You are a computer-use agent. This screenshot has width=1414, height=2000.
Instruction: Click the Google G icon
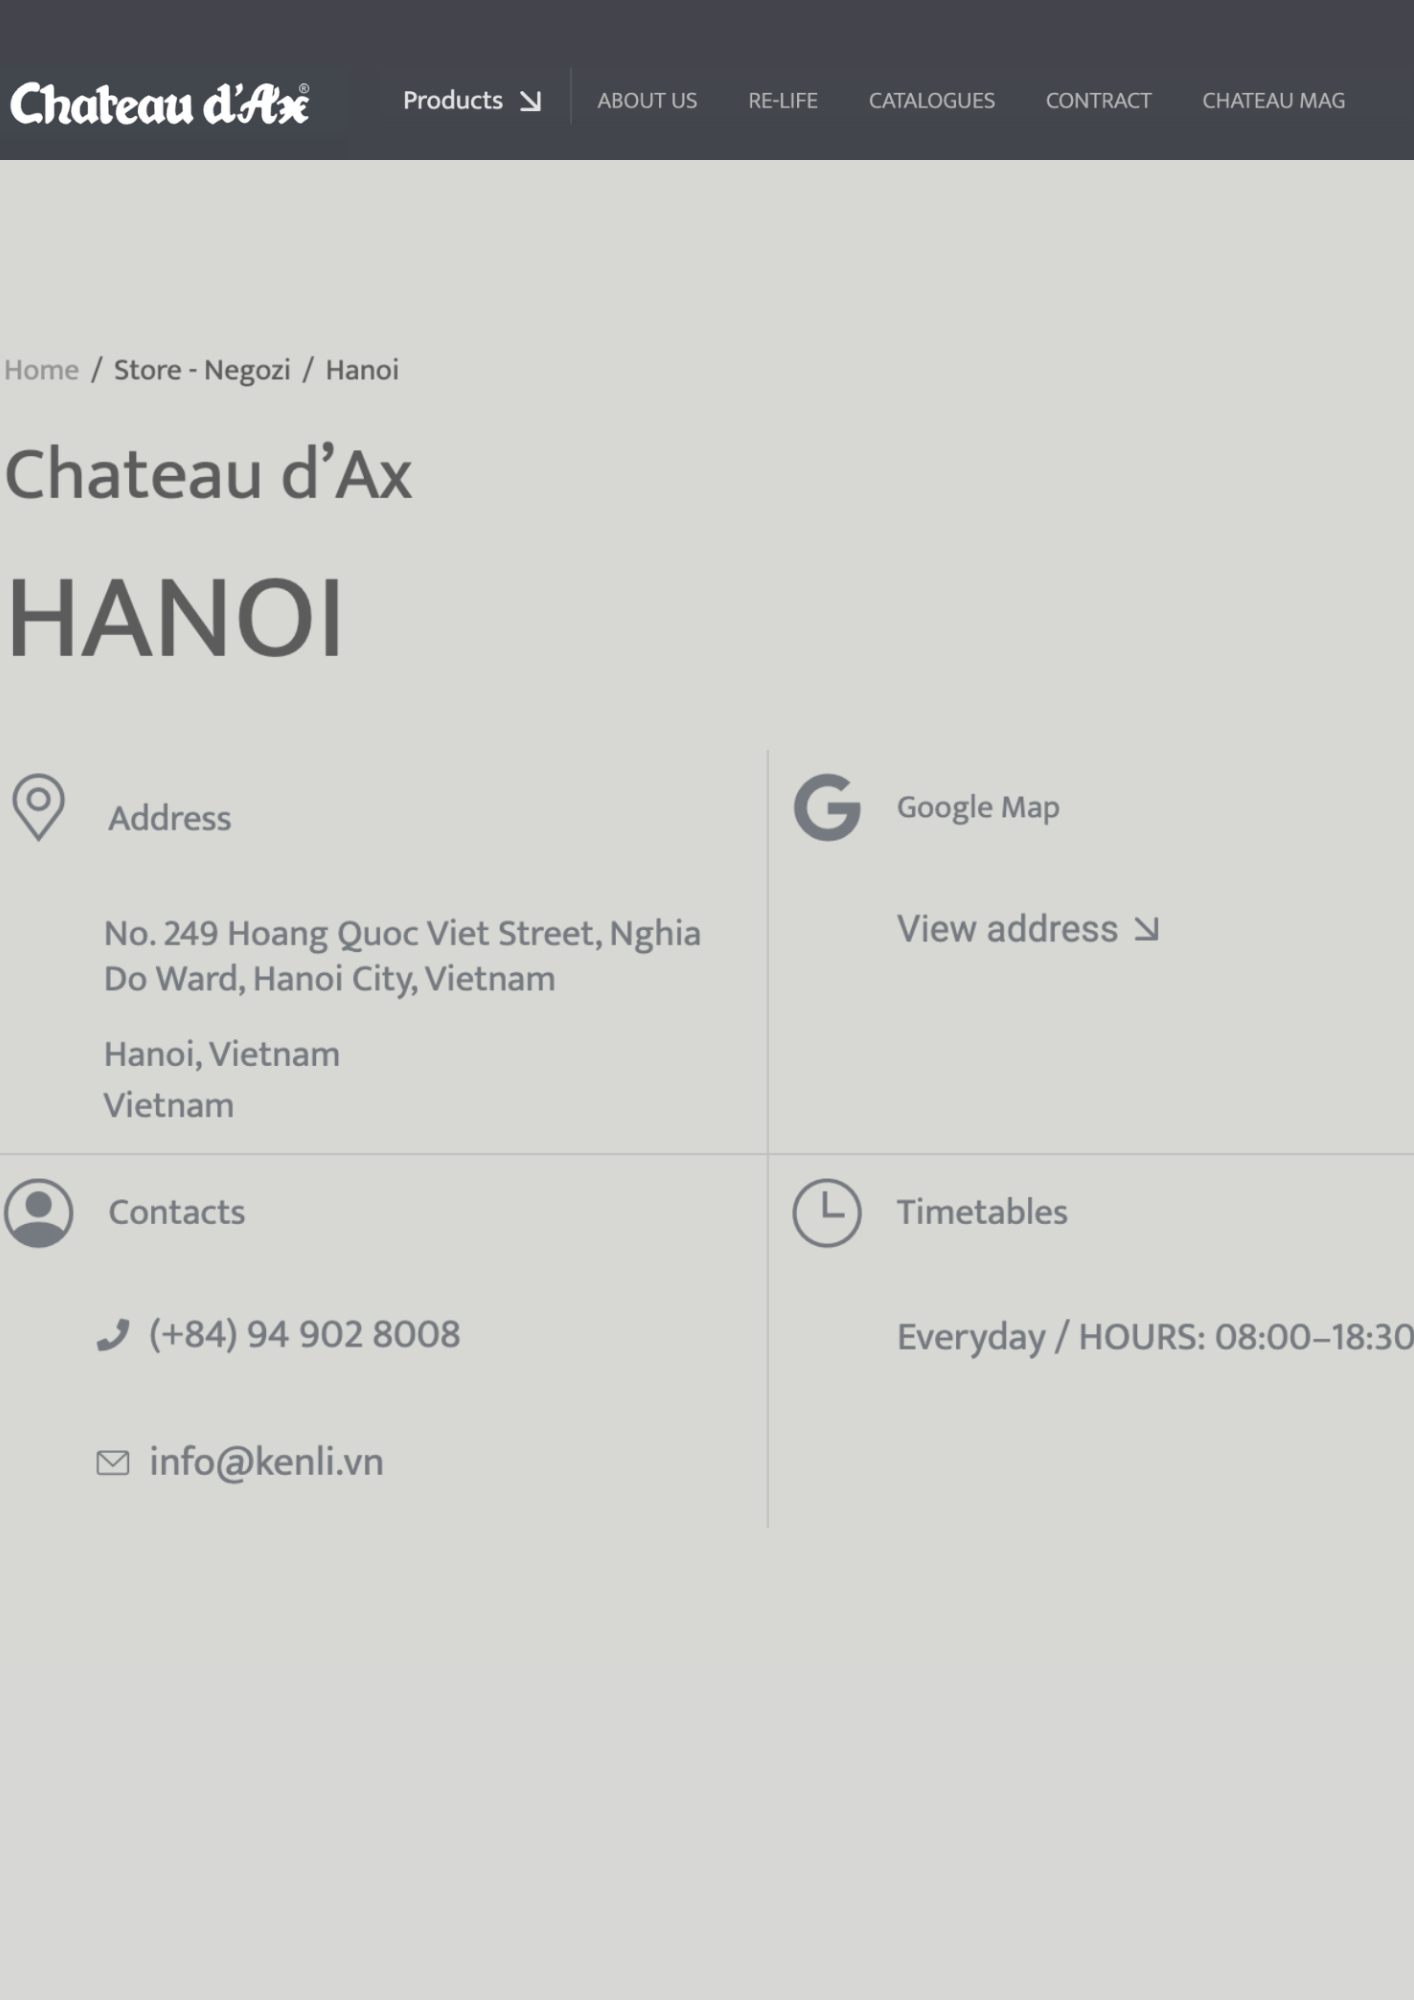point(827,807)
